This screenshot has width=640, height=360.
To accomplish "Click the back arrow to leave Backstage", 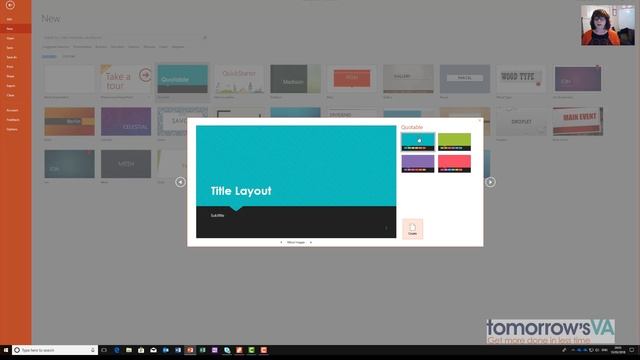I will [10, 5].
